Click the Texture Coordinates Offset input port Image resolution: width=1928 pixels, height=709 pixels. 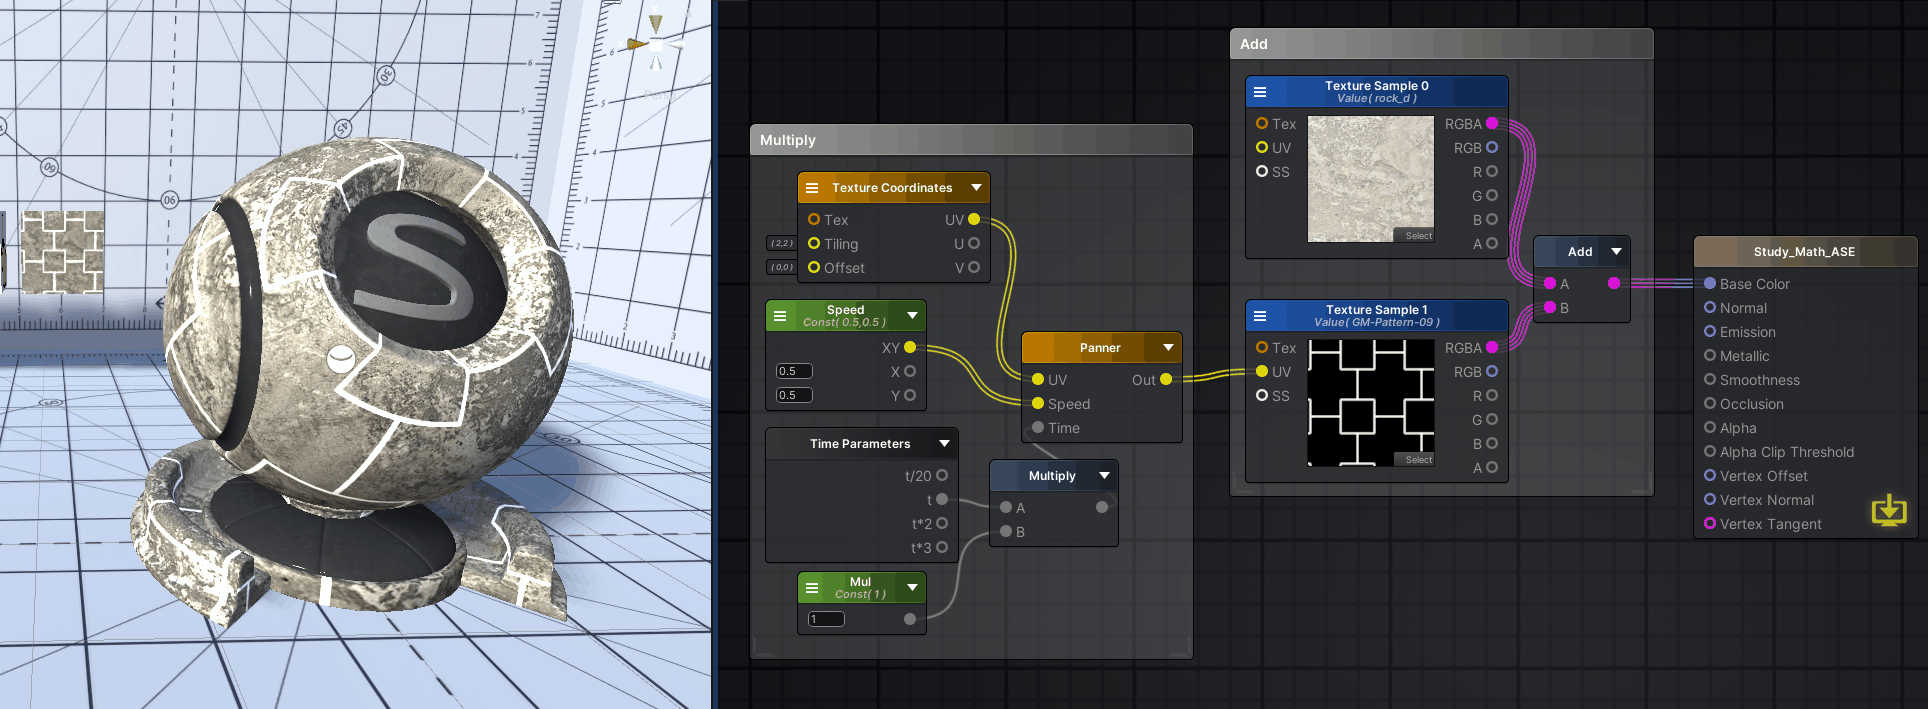point(814,268)
